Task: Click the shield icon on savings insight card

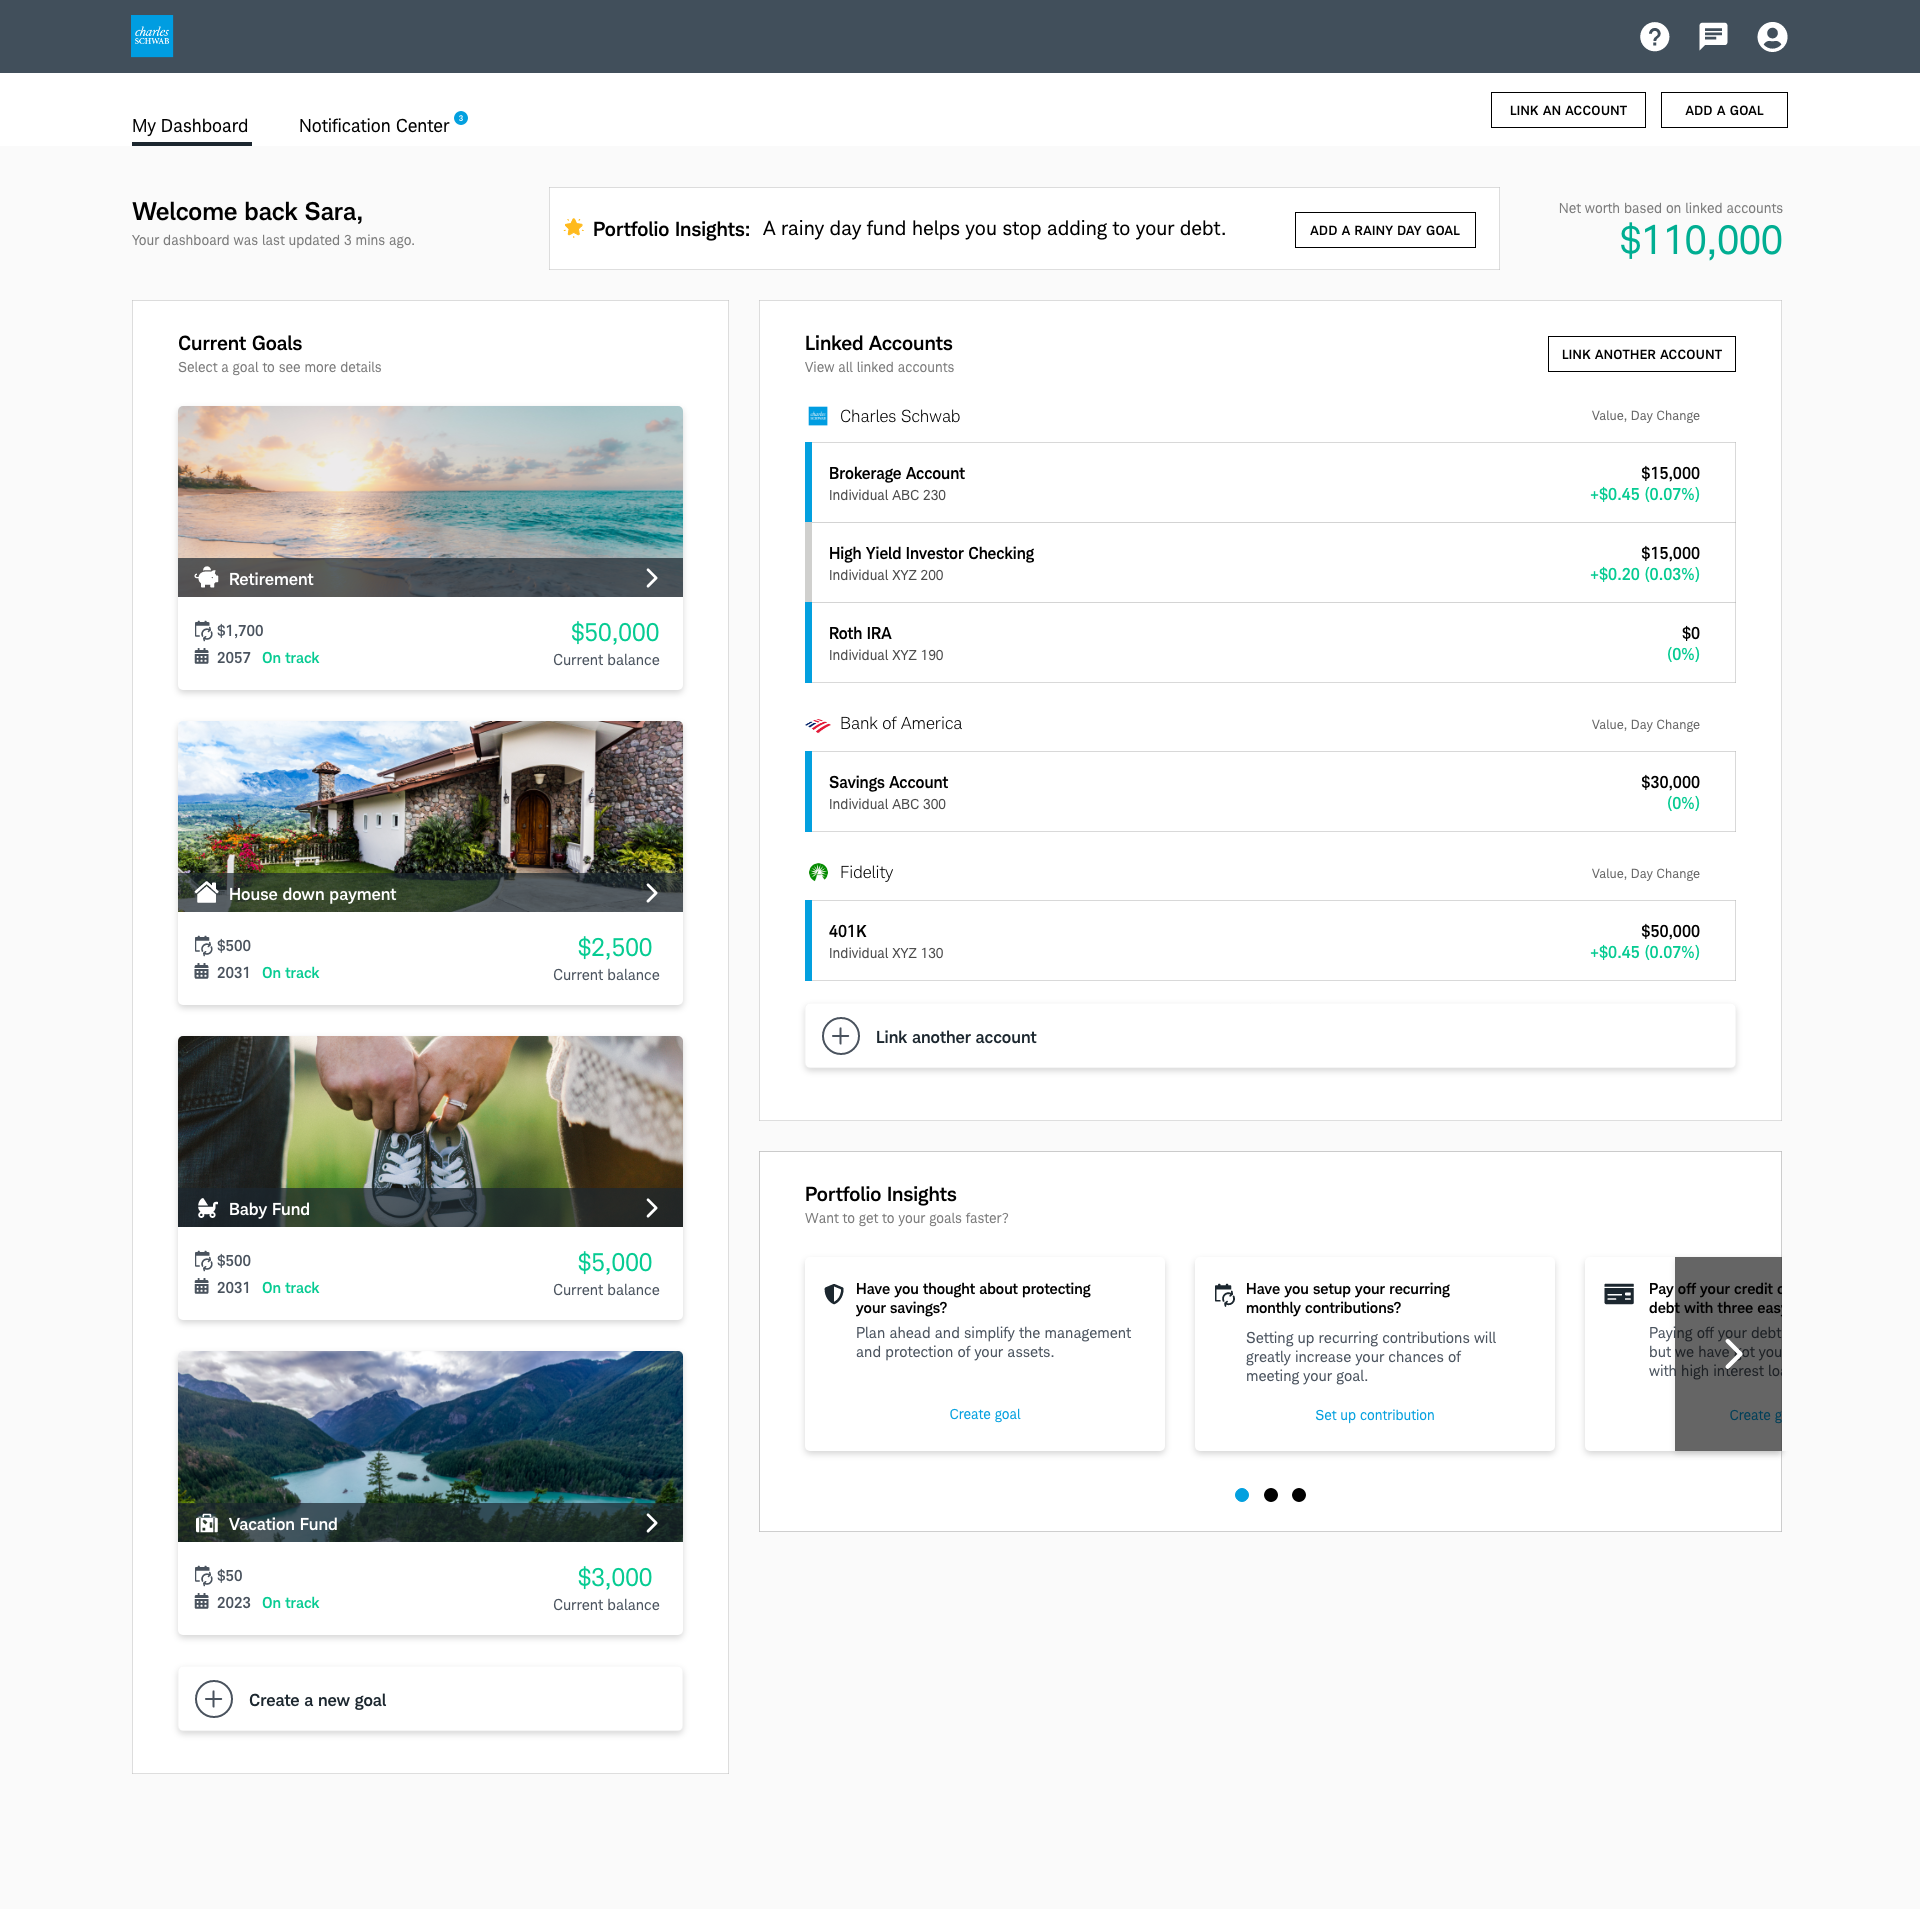Action: click(833, 1294)
